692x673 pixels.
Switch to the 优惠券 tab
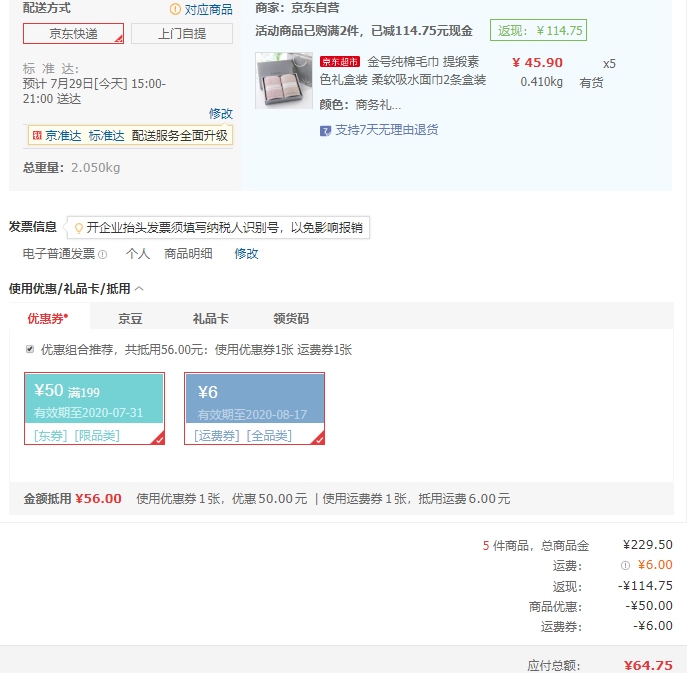pos(48,318)
